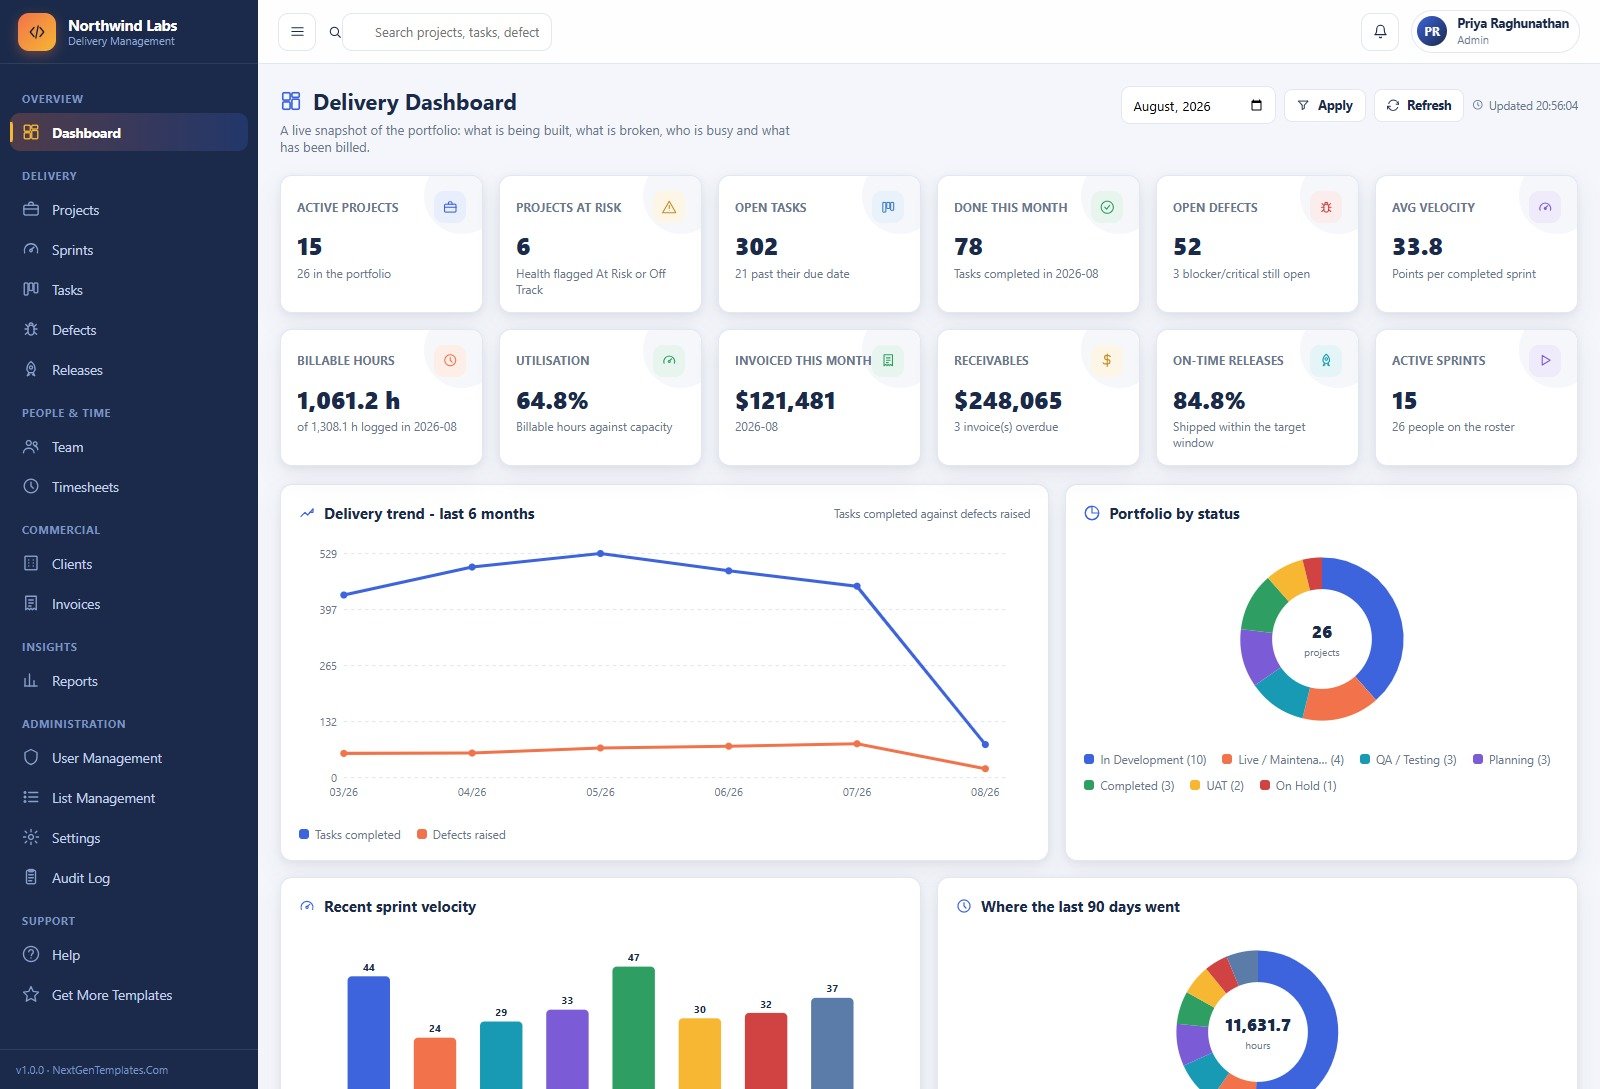
Task: Click the PR user avatar
Action: (x=1432, y=32)
